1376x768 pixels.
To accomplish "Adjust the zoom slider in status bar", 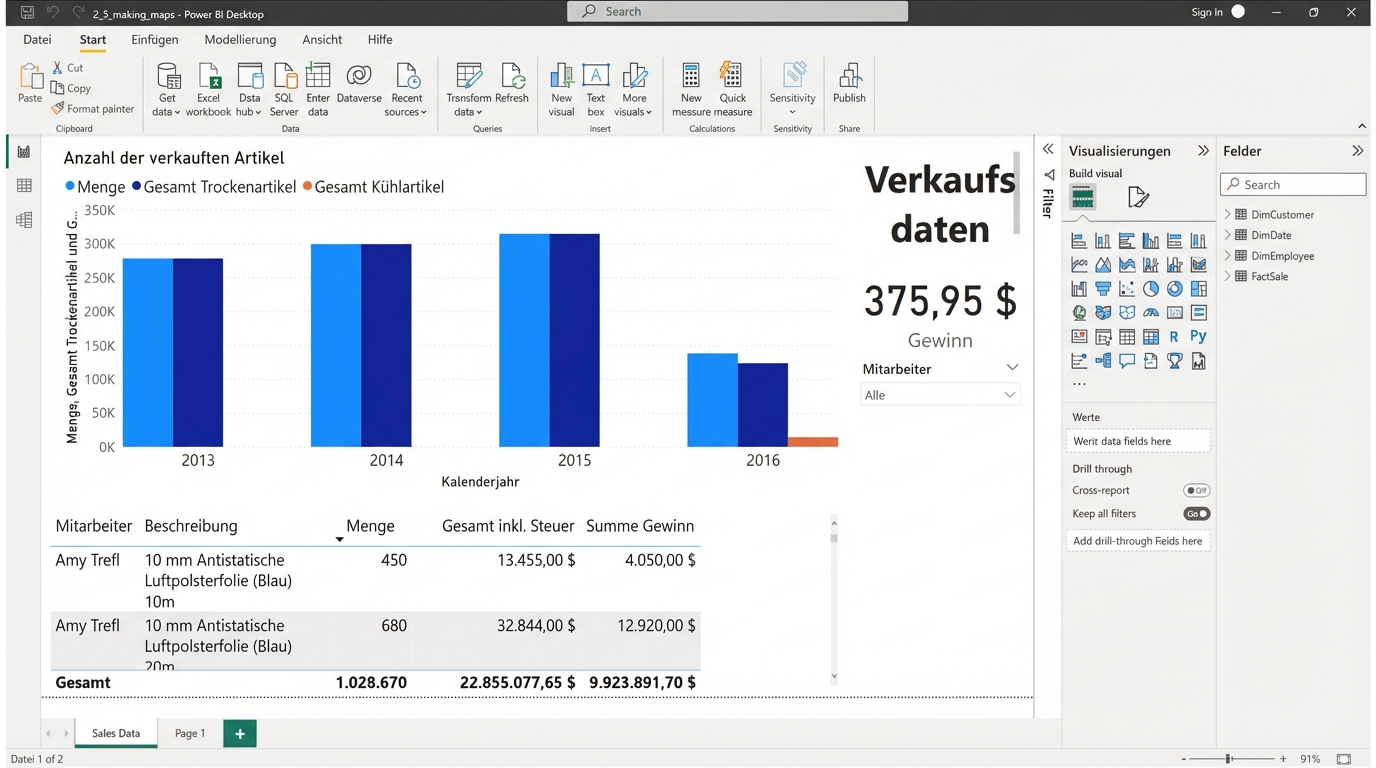I will (x=1229, y=760).
